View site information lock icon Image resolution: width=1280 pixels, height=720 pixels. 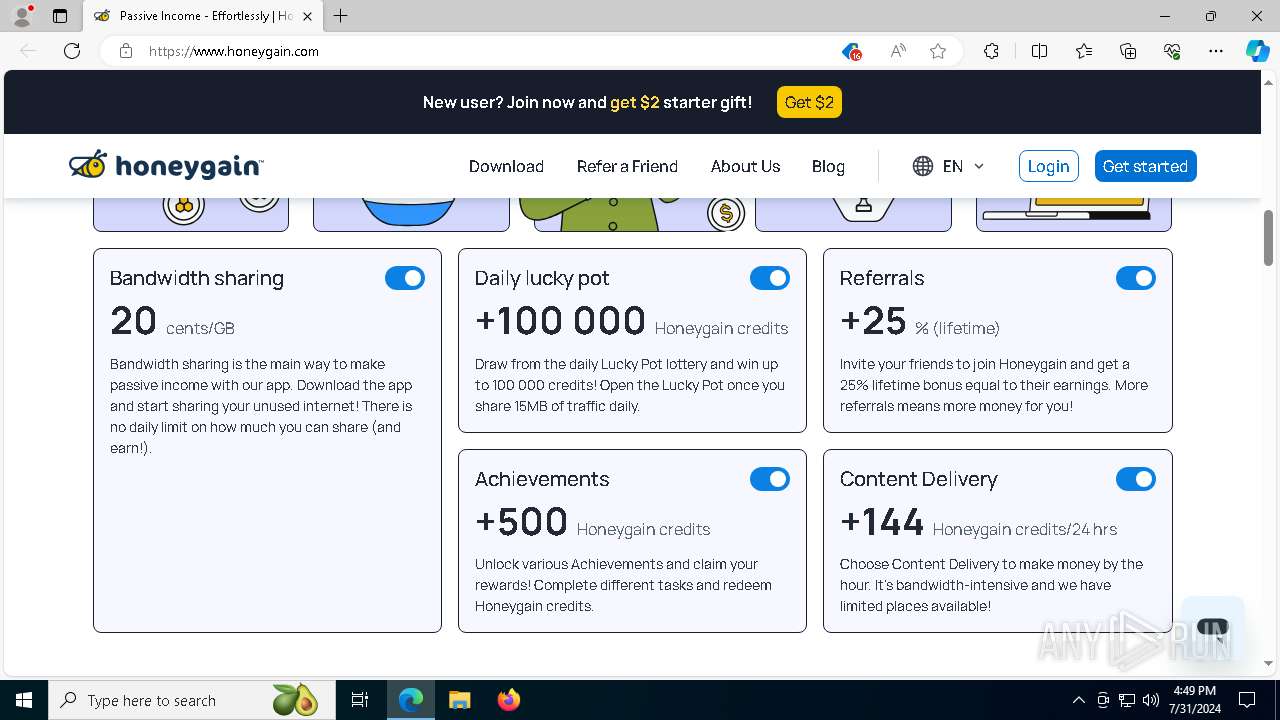126,51
